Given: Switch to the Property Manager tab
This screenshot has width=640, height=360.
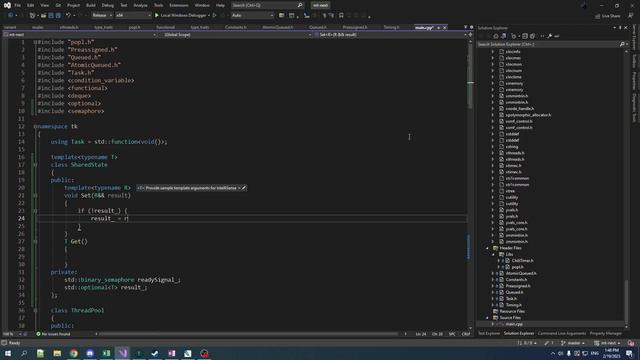Looking at the screenshot, I should [606, 333].
